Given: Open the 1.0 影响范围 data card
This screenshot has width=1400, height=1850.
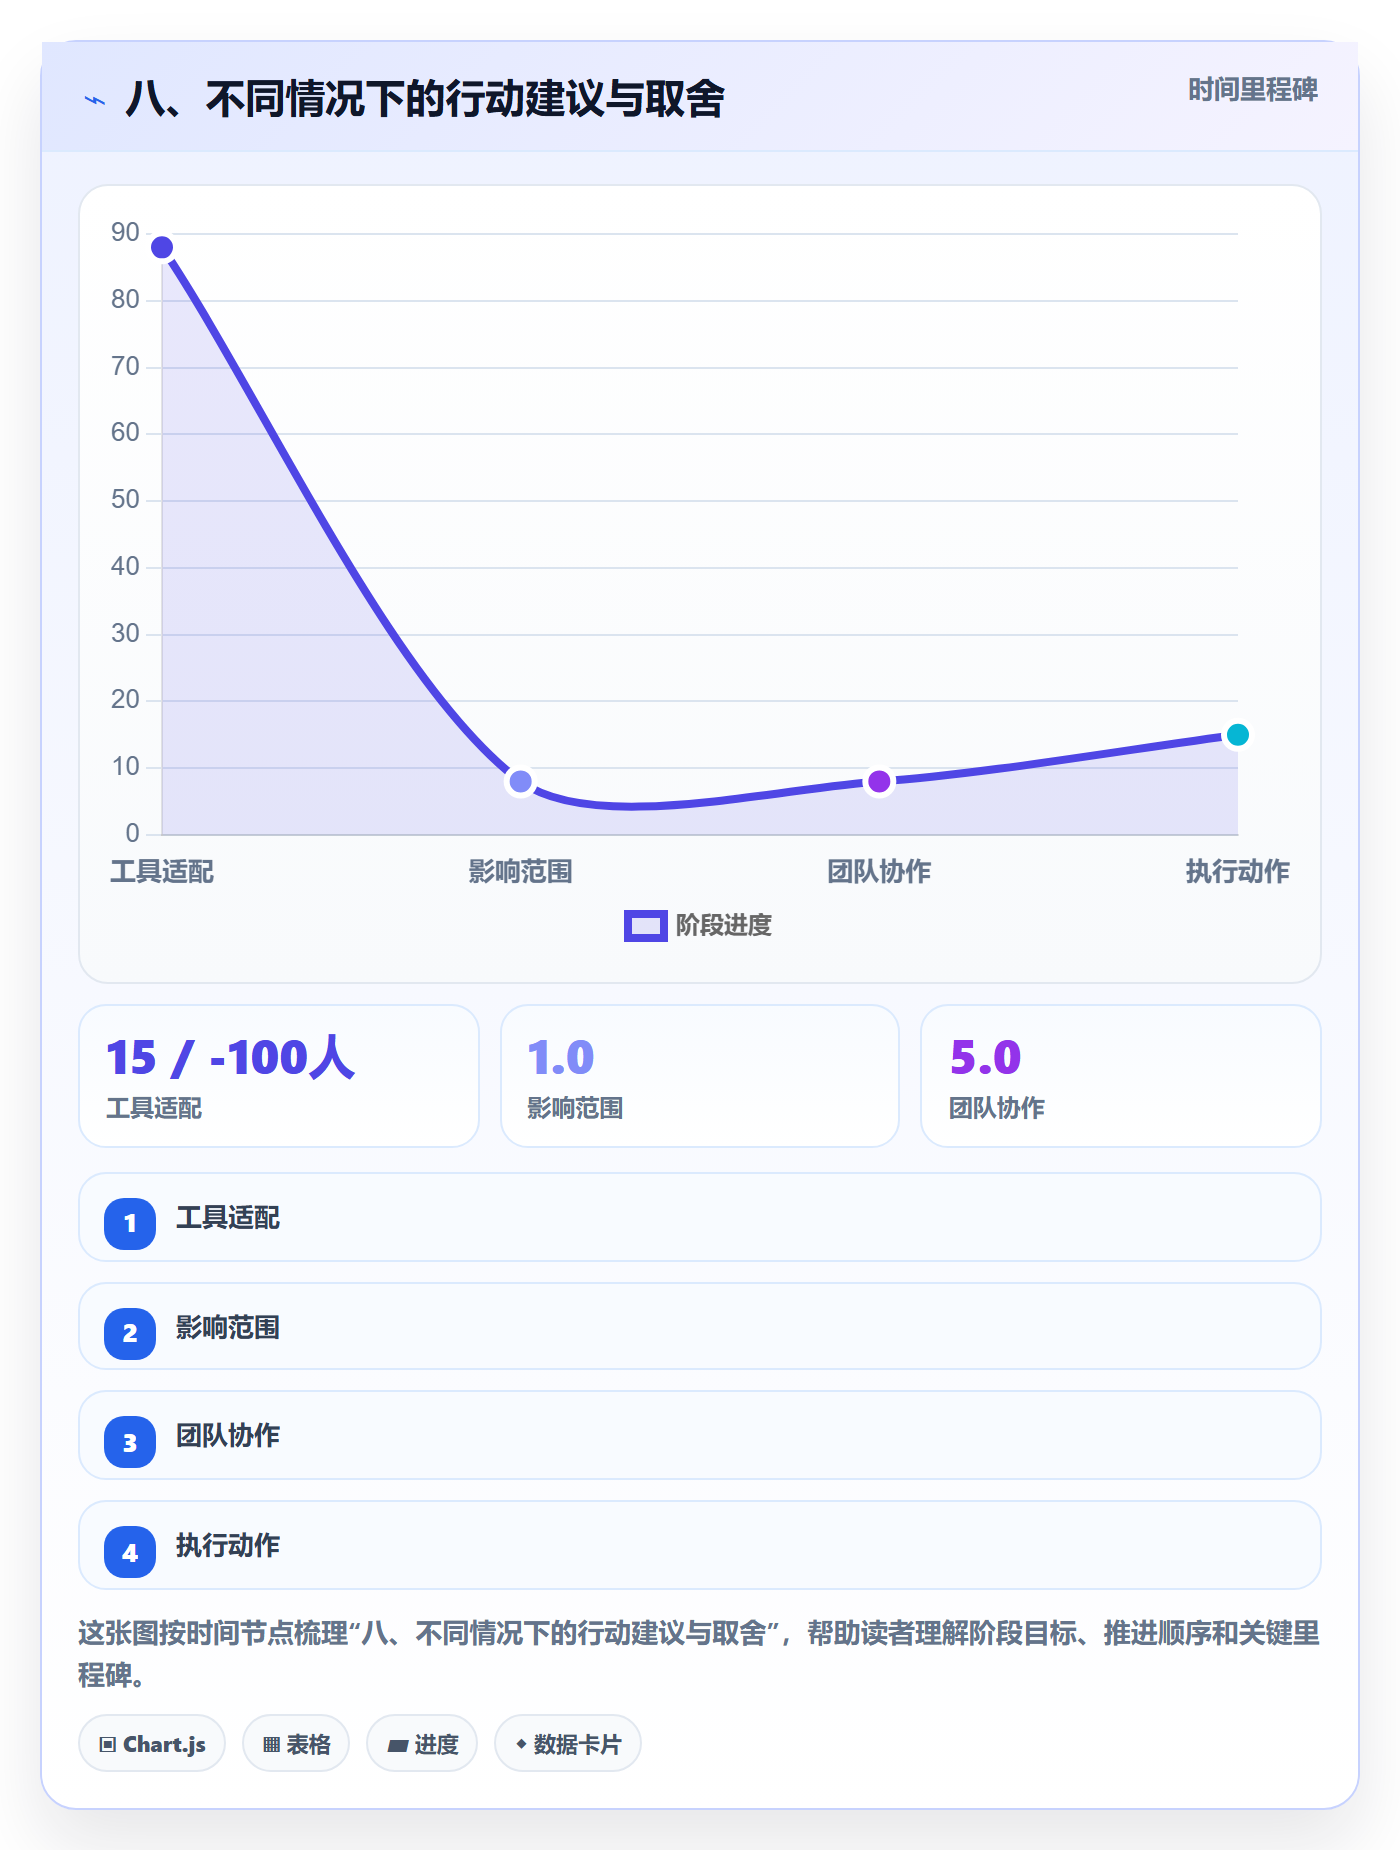Looking at the screenshot, I should (700, 1076).
